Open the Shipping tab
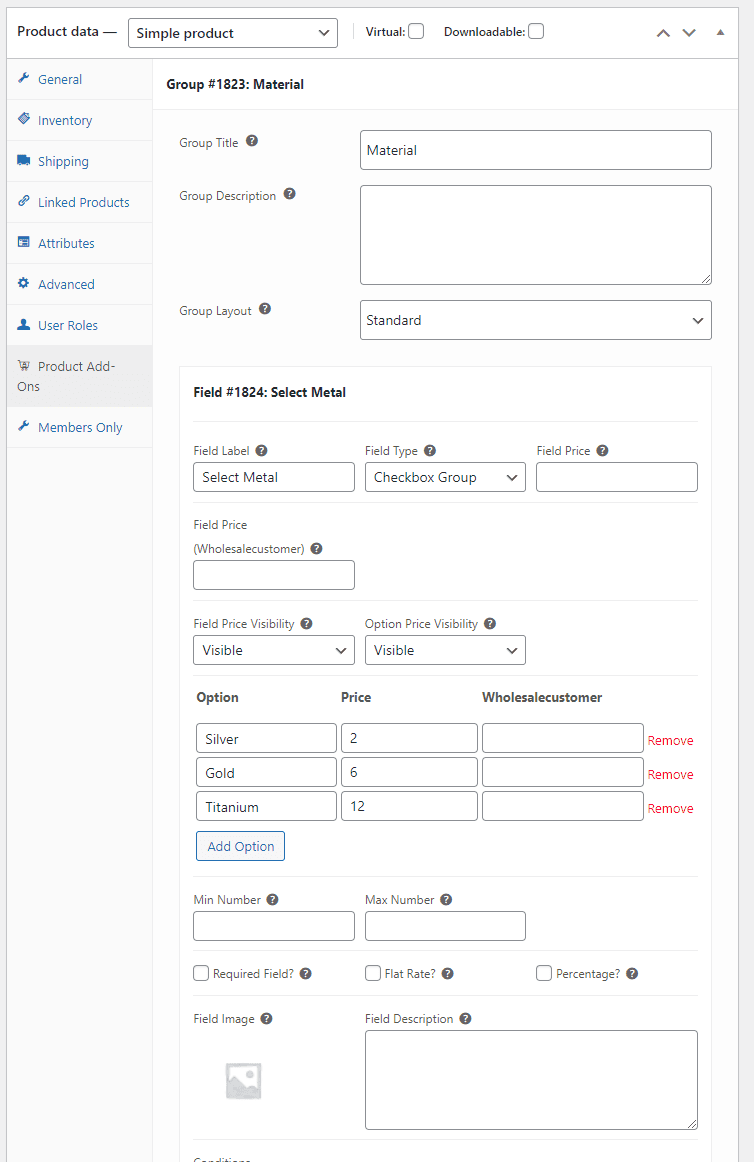The height and width of the screenshot is (1162, 754). tap(80, 161)
